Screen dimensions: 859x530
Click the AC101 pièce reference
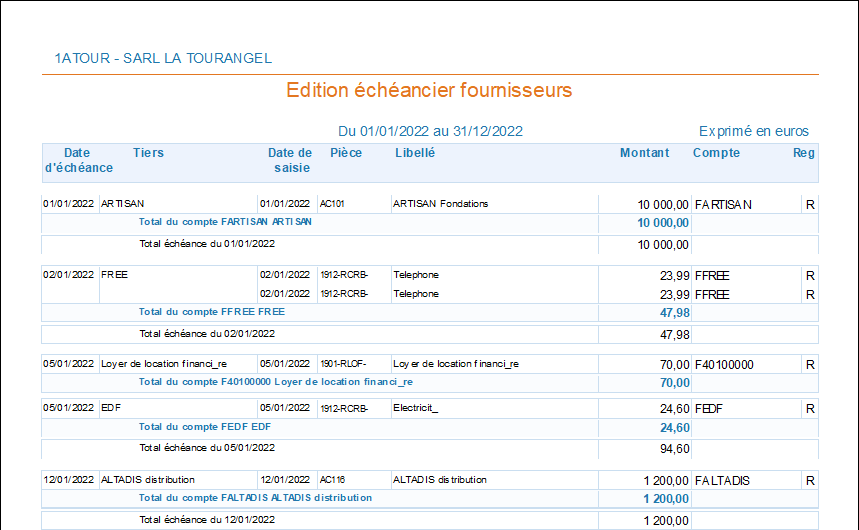(332, 204)
